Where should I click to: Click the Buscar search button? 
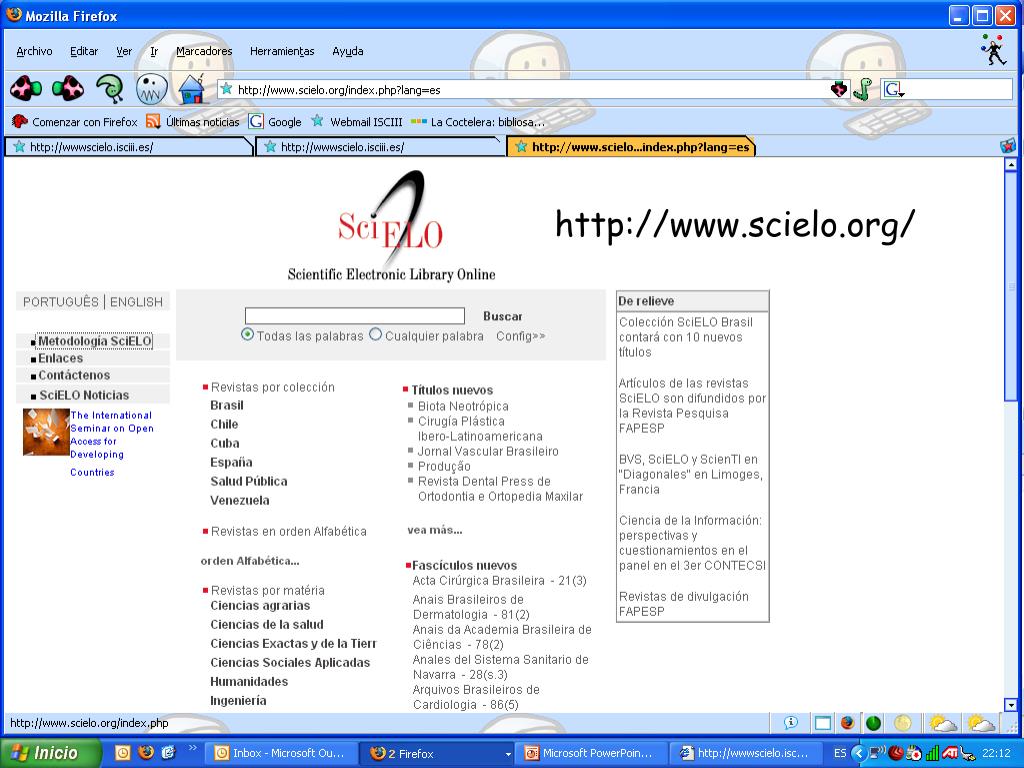pos(502,316)
